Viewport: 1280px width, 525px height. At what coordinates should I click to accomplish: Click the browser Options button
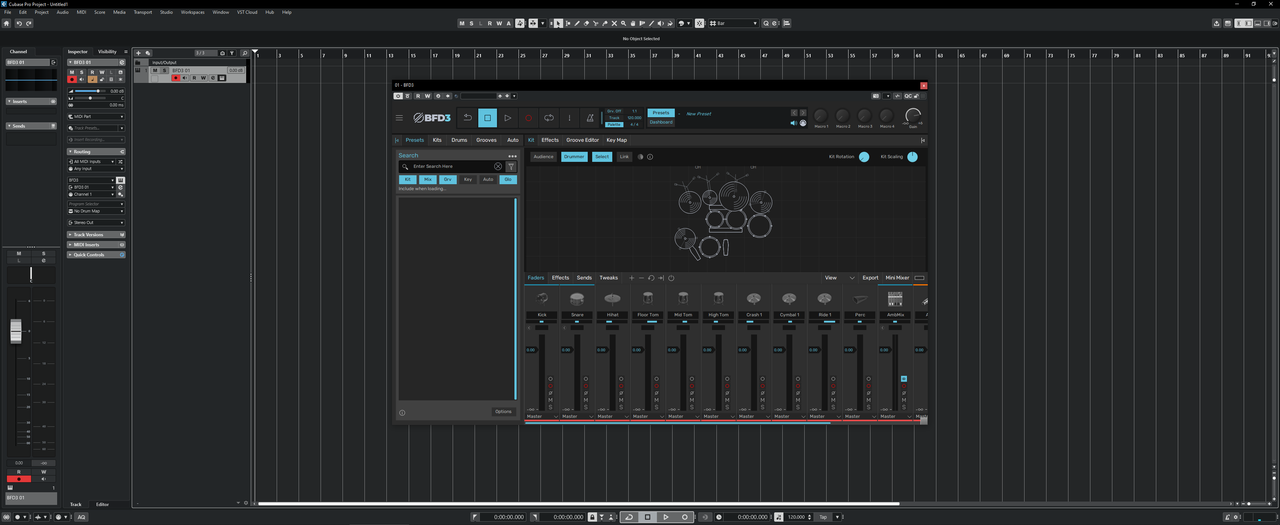click(503, 412)
